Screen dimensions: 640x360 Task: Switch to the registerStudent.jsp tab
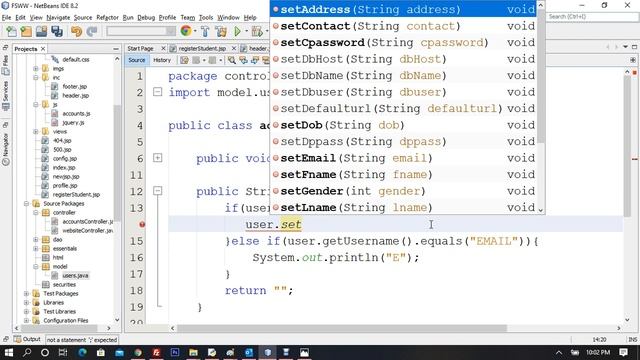point(202,49)
